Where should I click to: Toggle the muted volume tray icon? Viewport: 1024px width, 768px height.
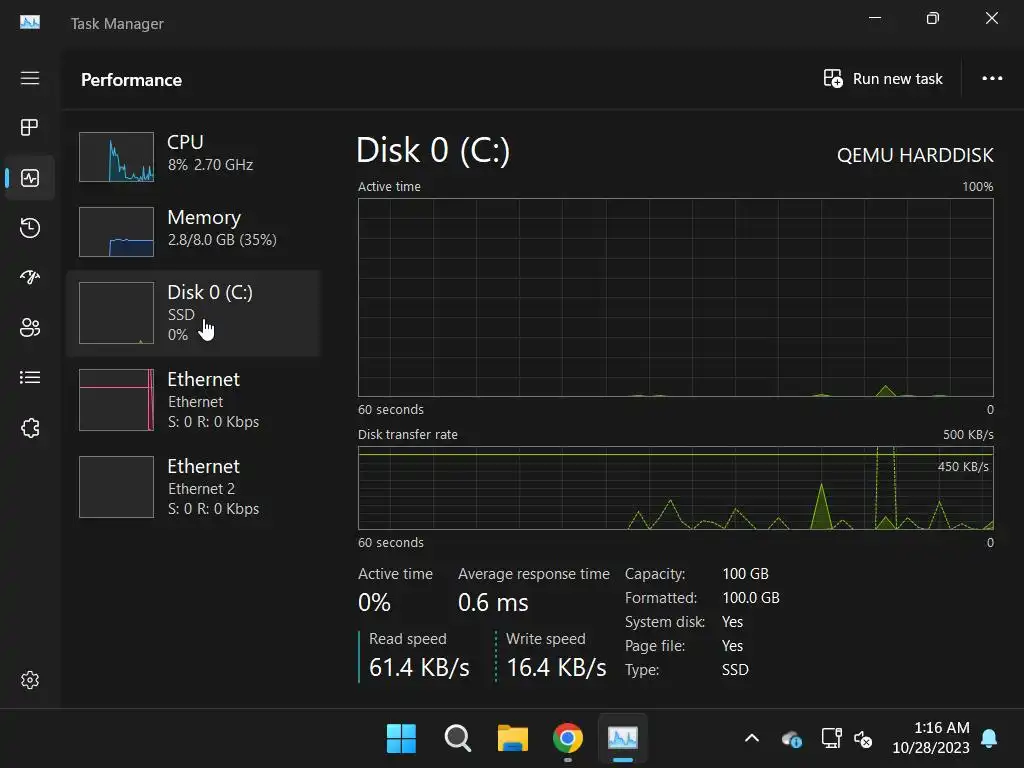[x=863, y=739]
